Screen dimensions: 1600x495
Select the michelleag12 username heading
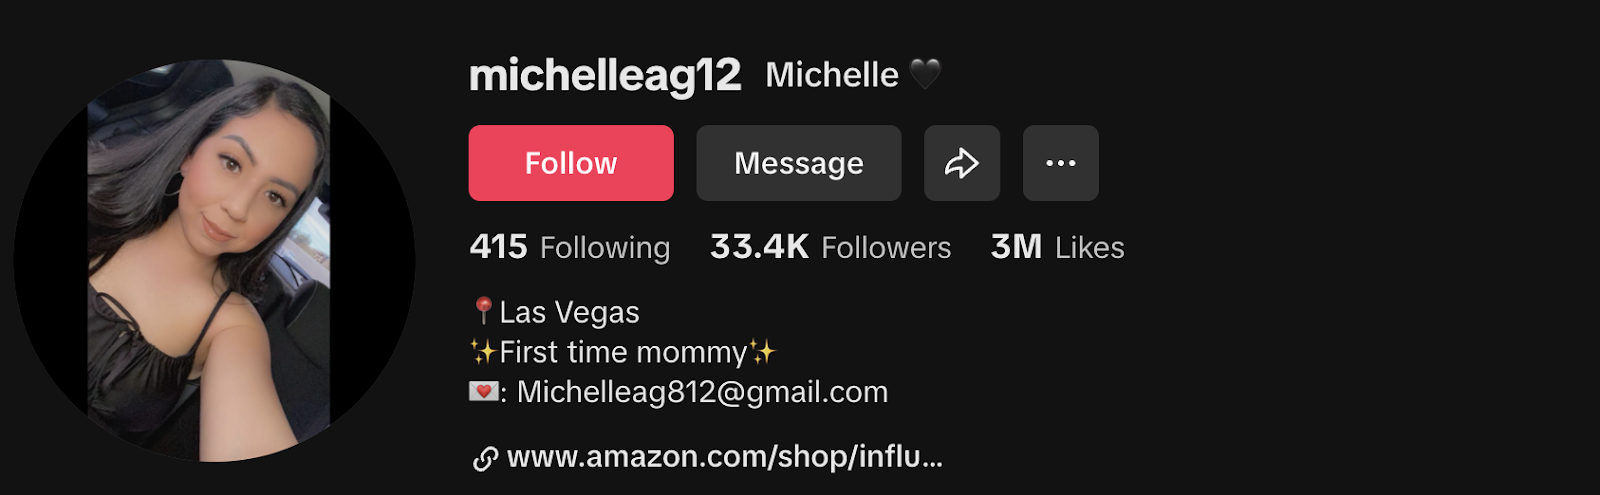click(605, 76)
